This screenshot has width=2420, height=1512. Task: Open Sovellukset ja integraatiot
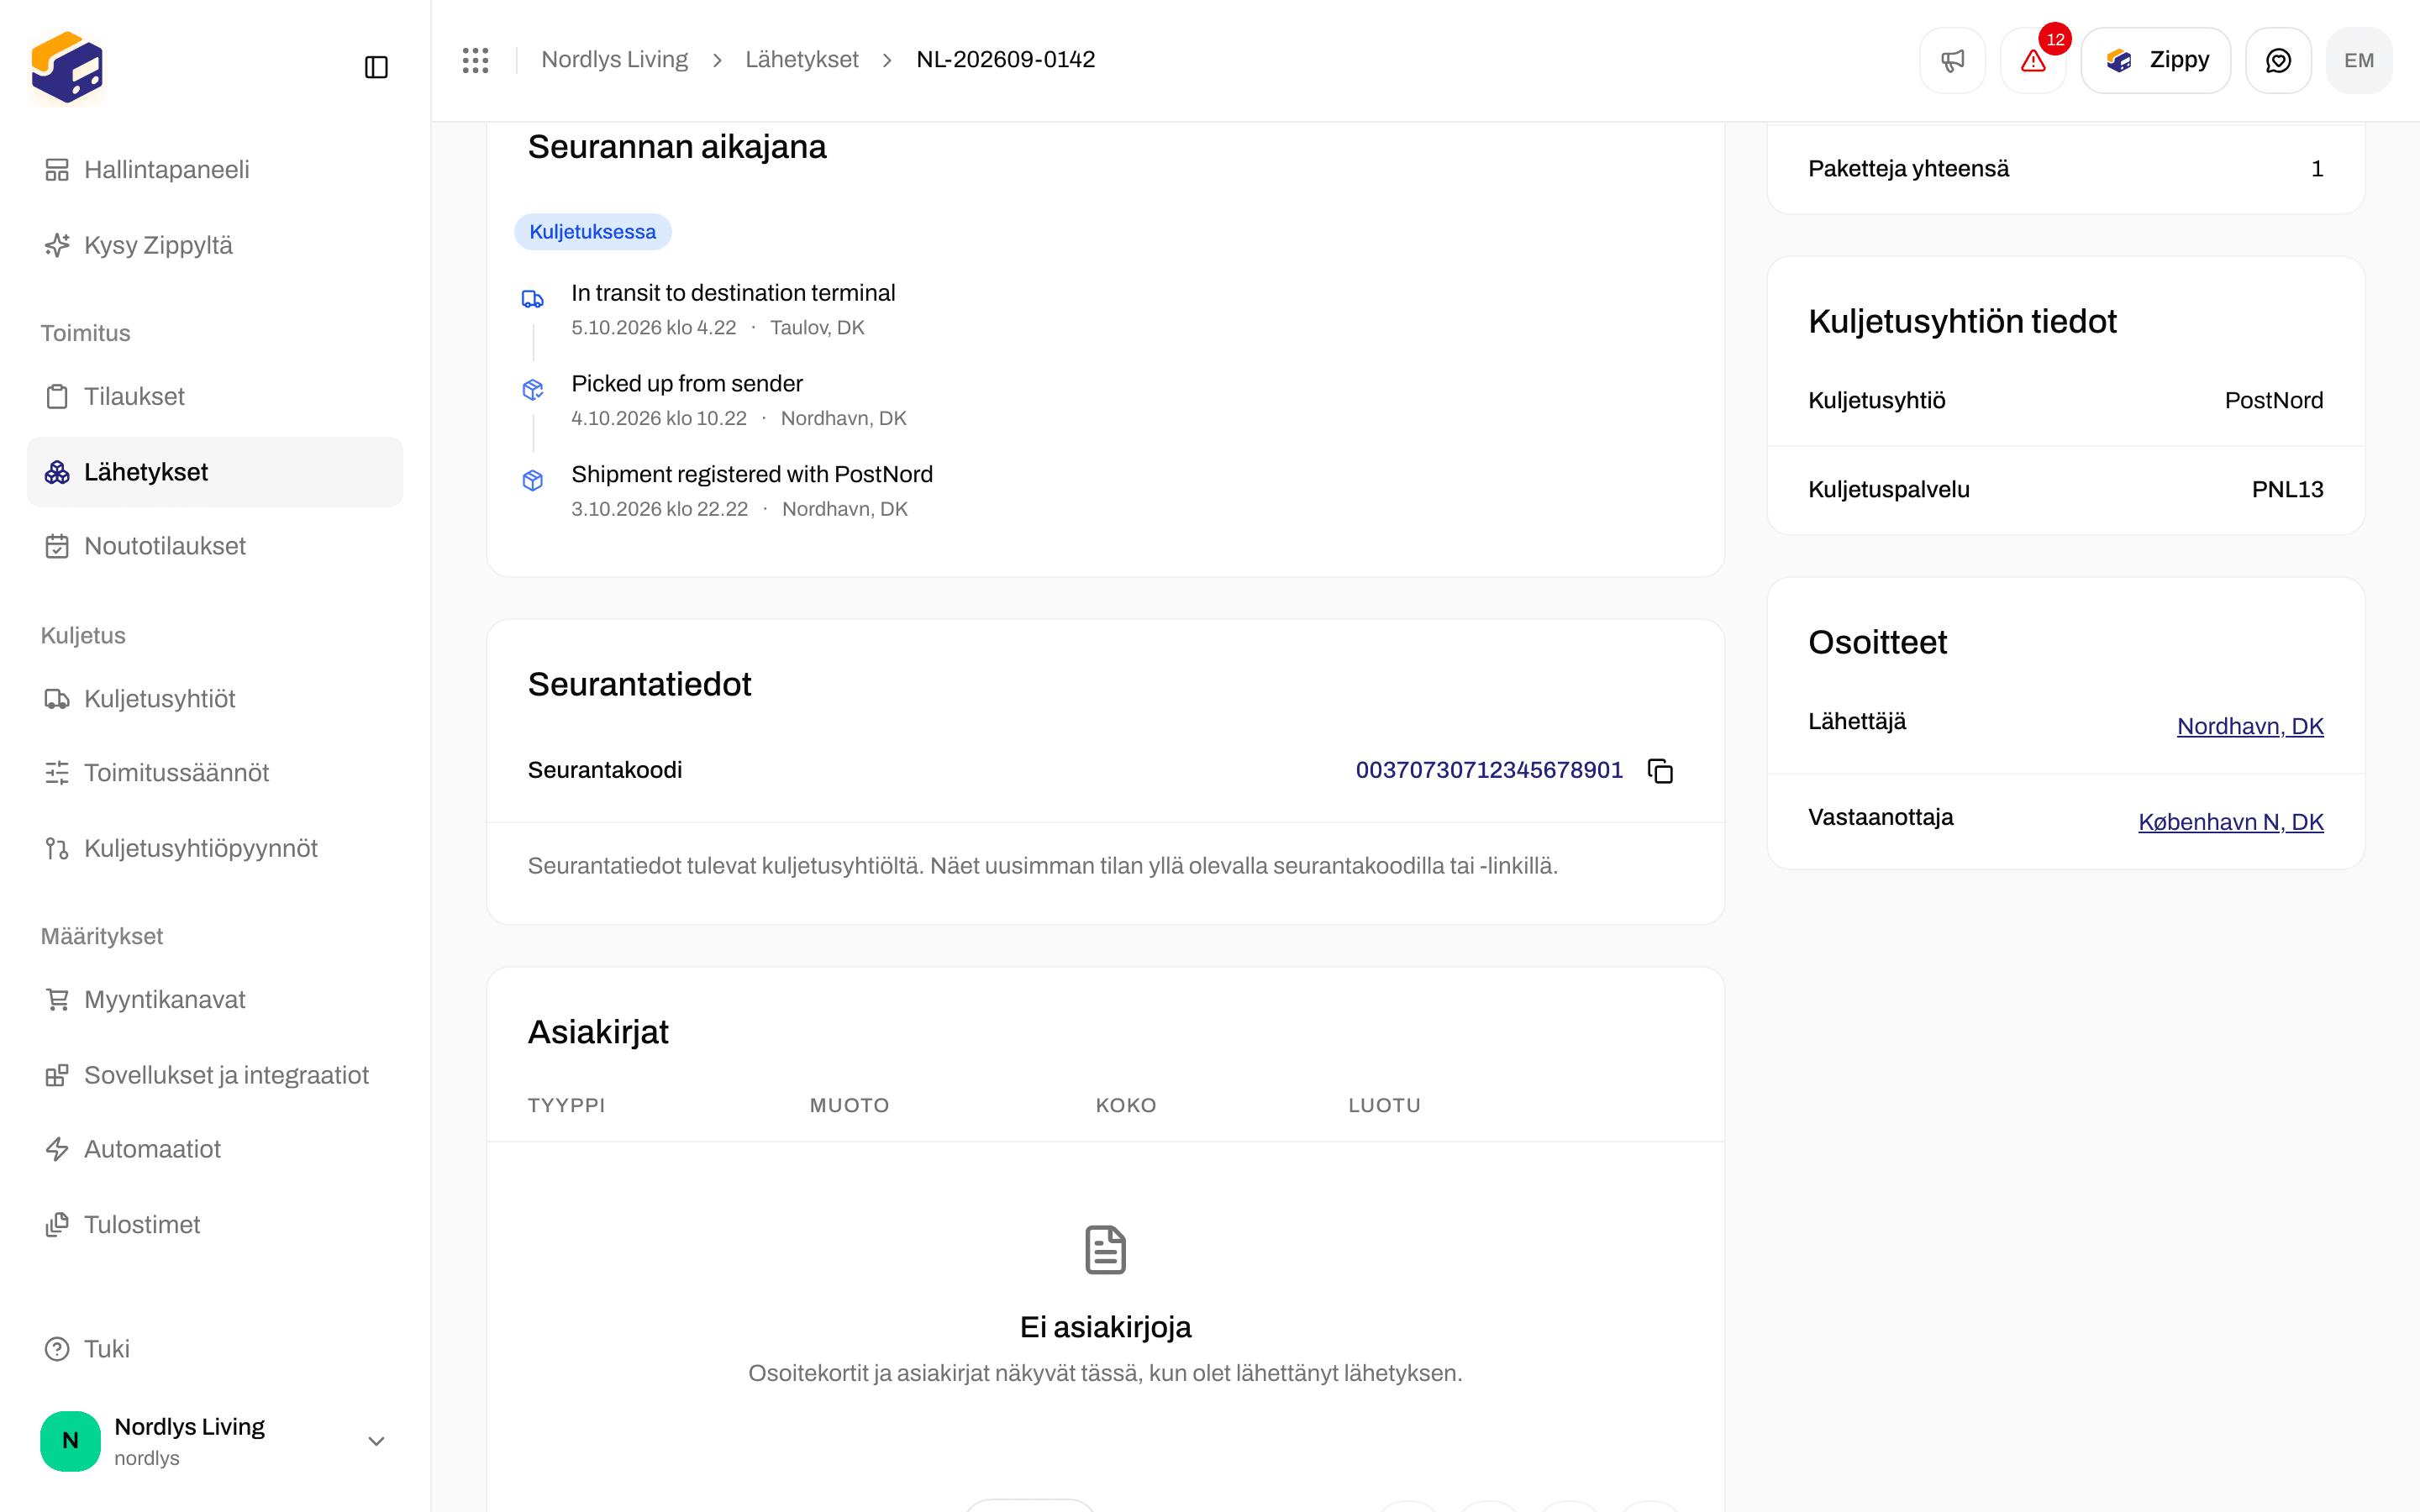(x=215, y=1075)
